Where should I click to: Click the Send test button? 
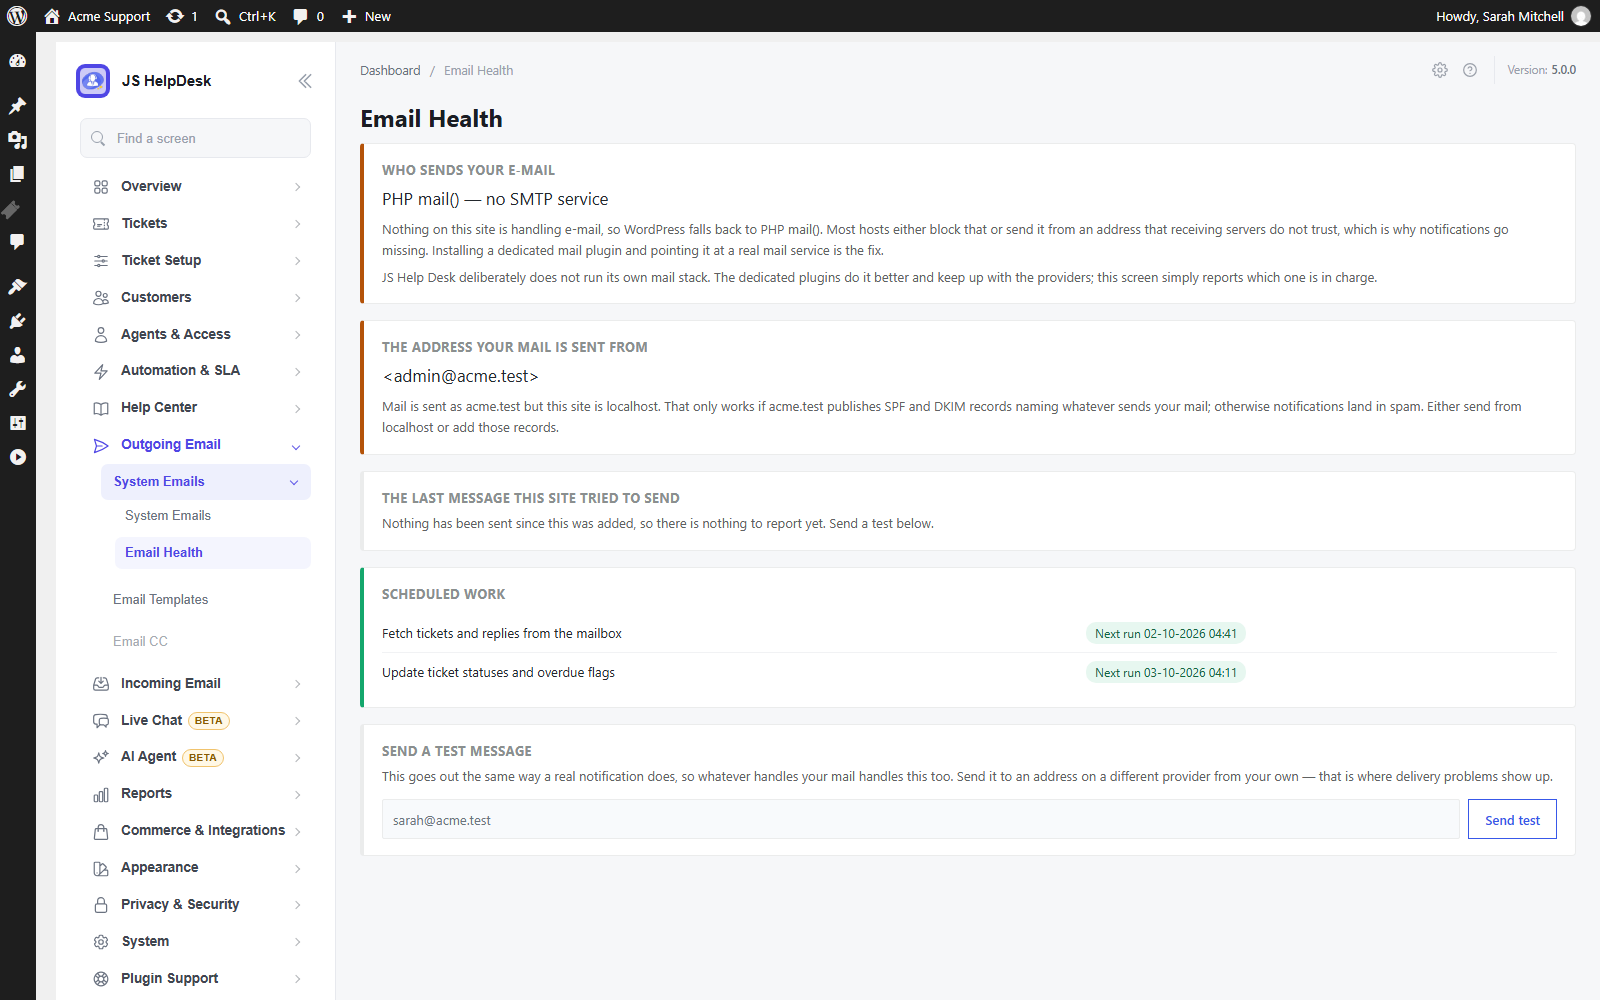1512,819
